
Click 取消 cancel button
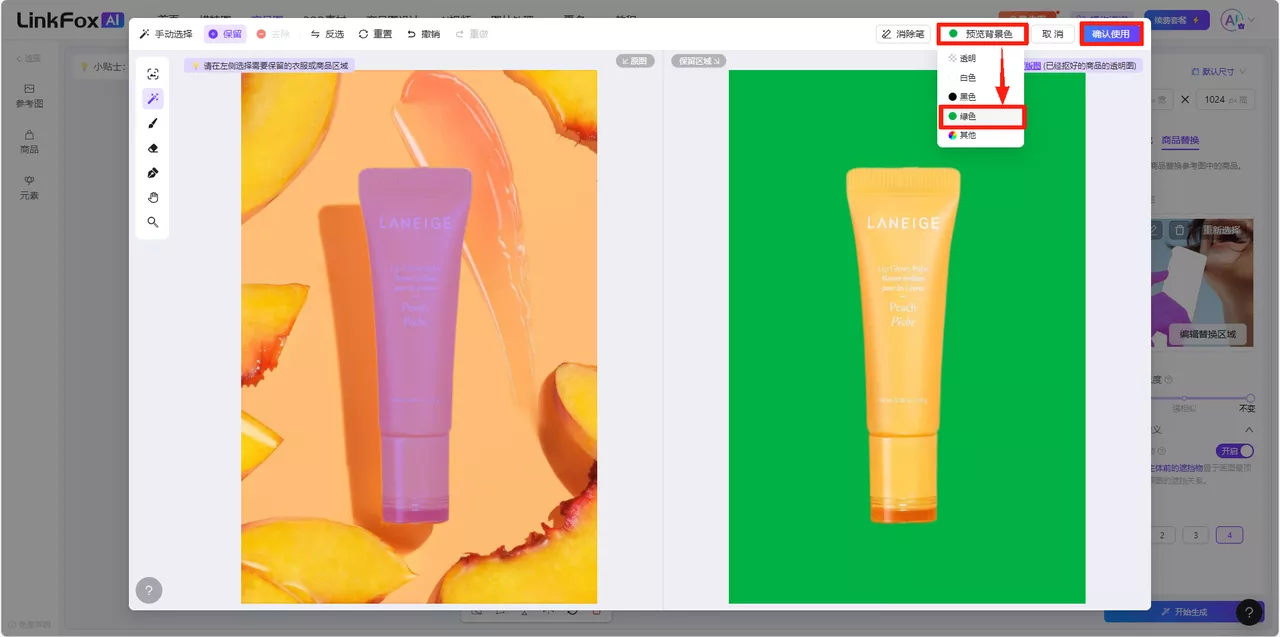1052,34
